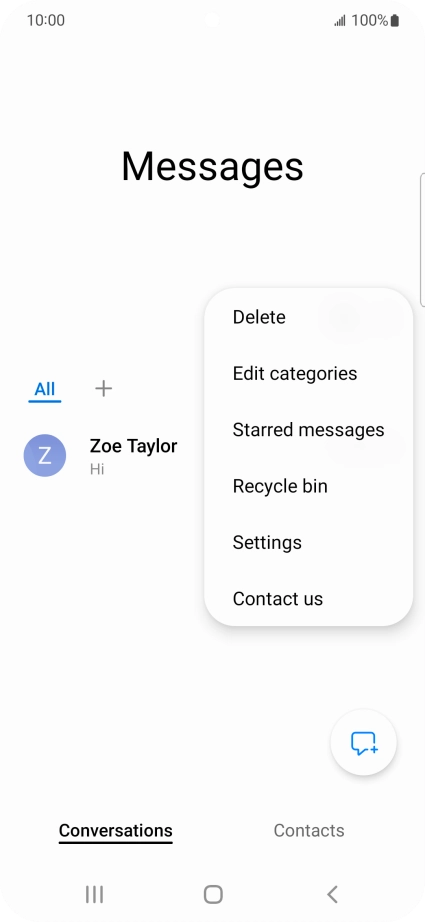Tap the edge panel handle

point(422,240)
